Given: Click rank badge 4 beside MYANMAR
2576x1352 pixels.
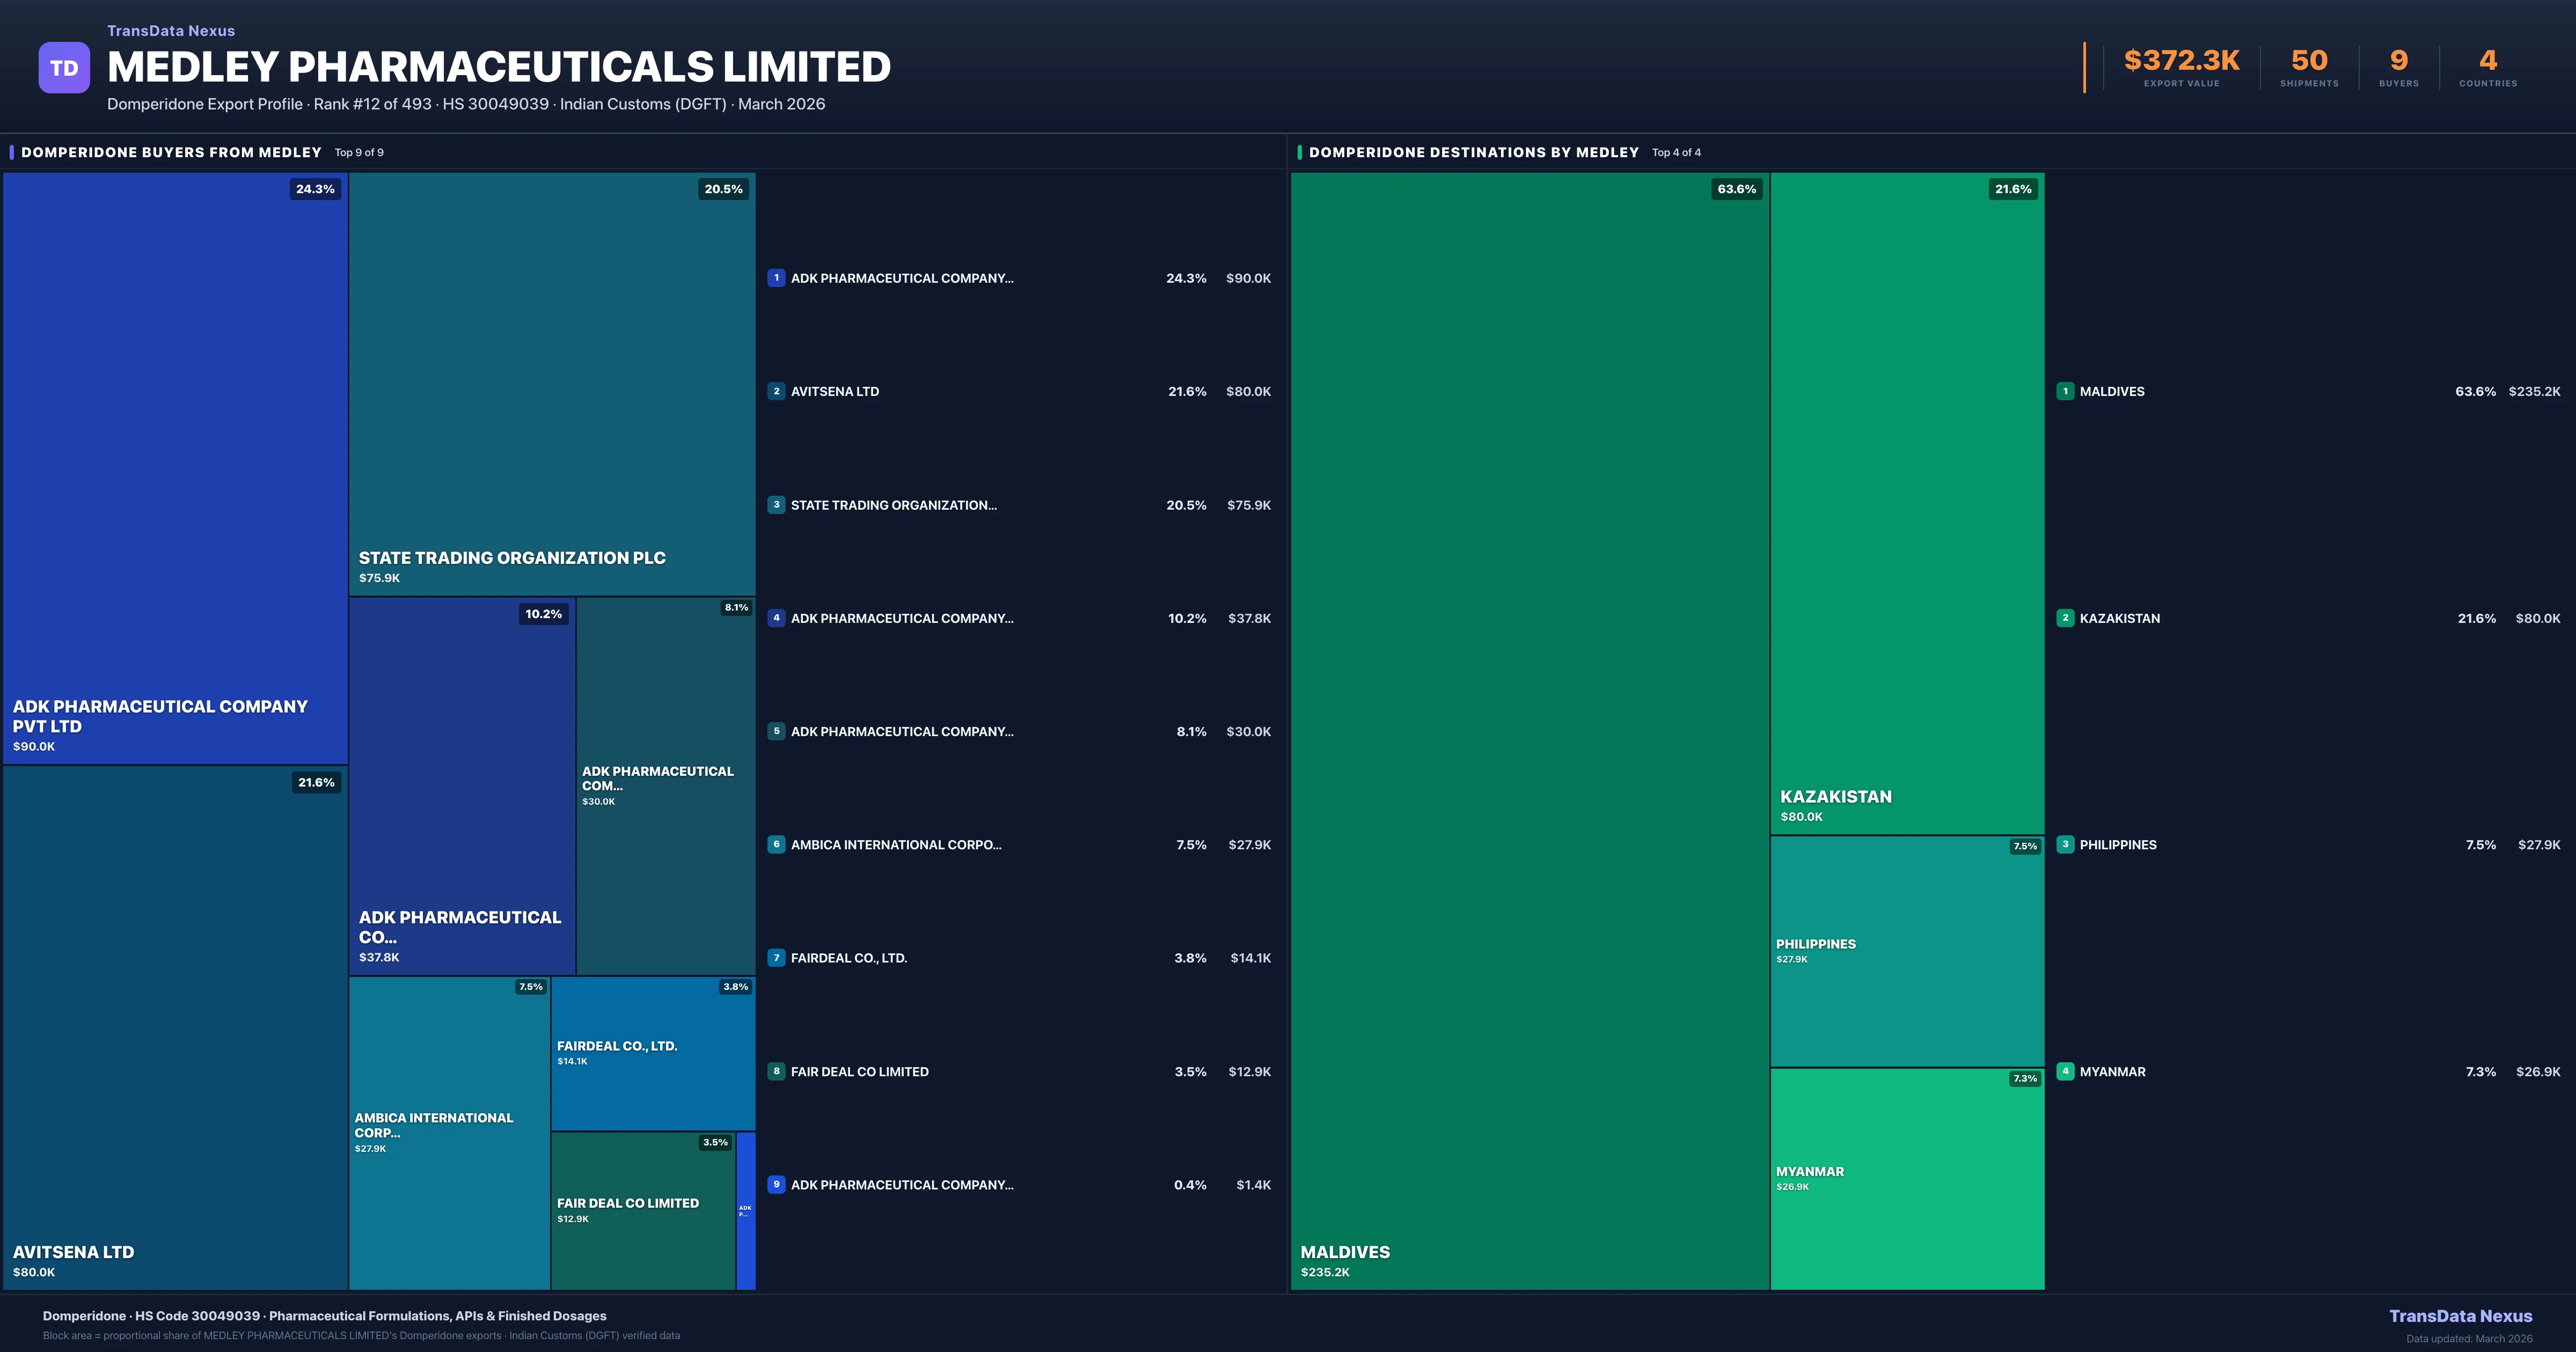Looking at the screenshot, I should pyautogui.click(x=2065, y=1071).
